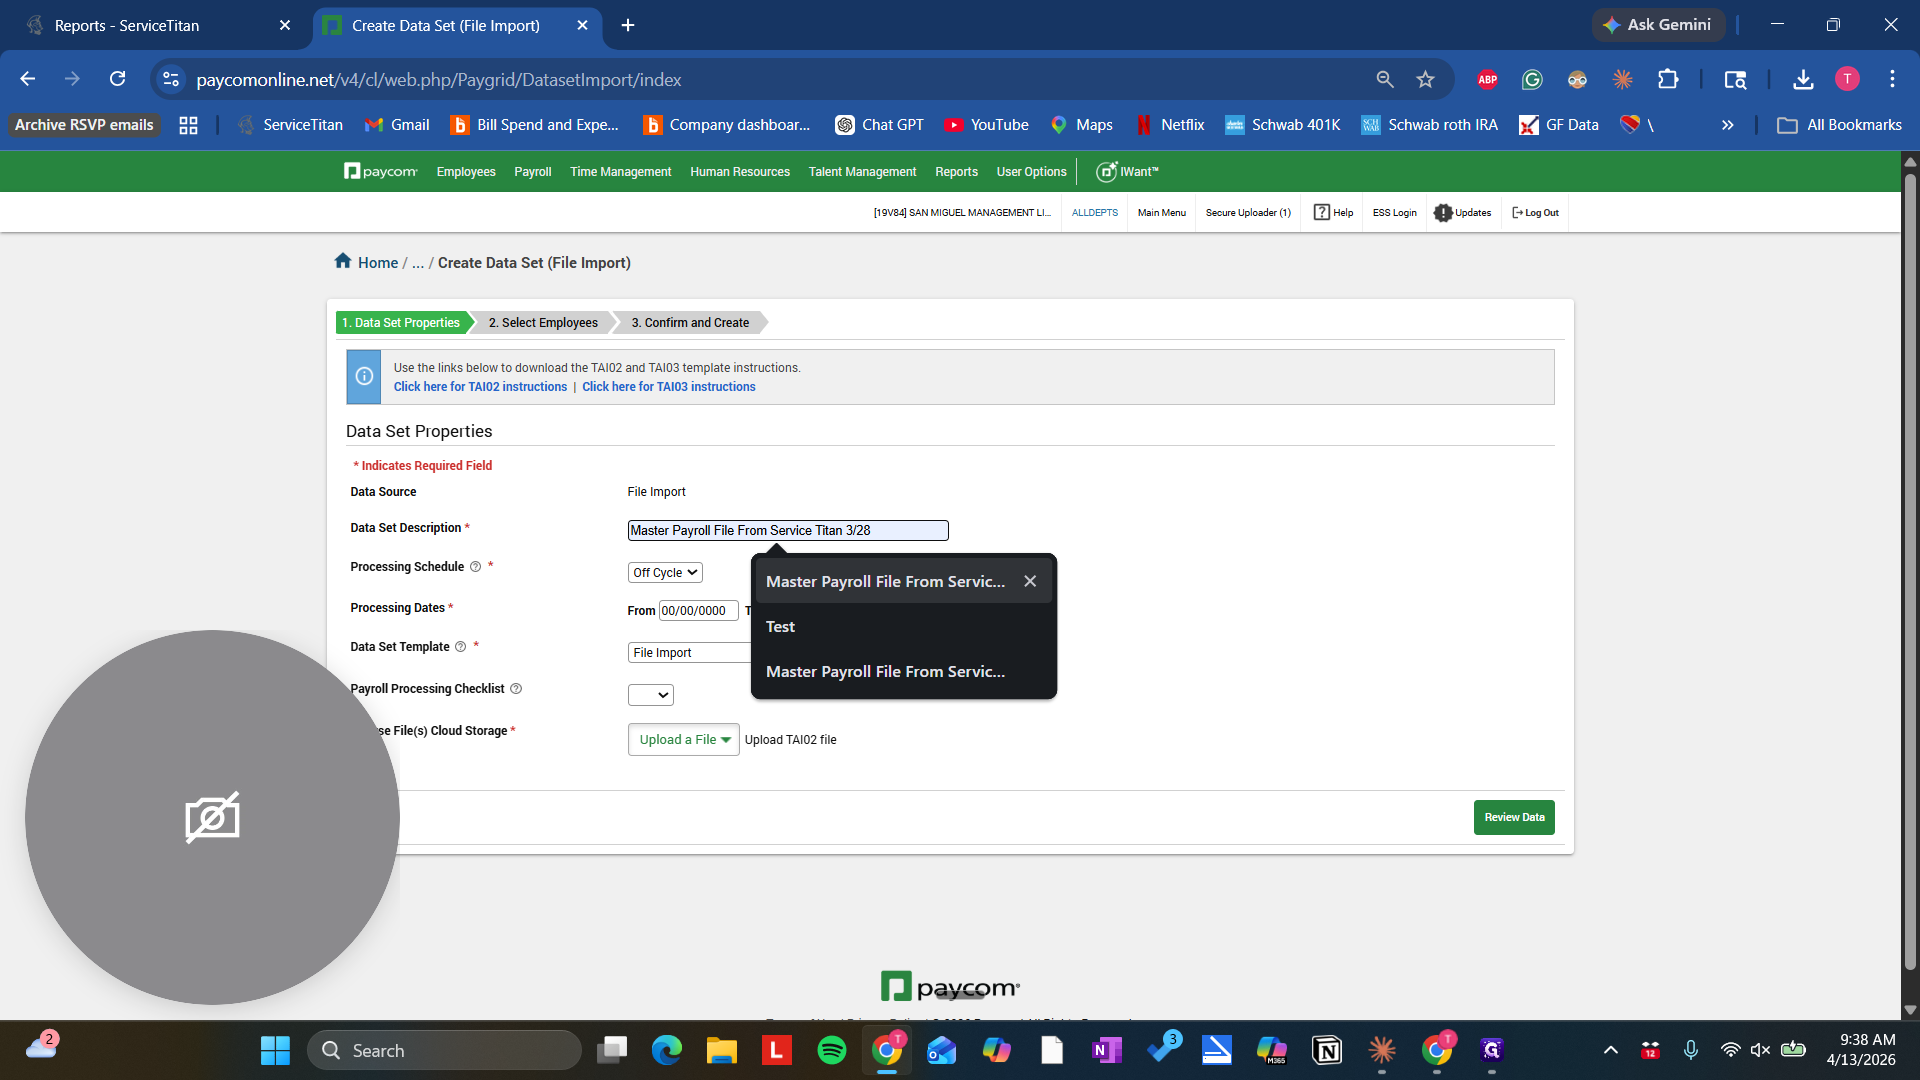Image resolution: width=1920 pixels, height=1080 pixels.
Task: Open the Processing Schedule Off Cycle dropdown
Action: coord(664,572)
